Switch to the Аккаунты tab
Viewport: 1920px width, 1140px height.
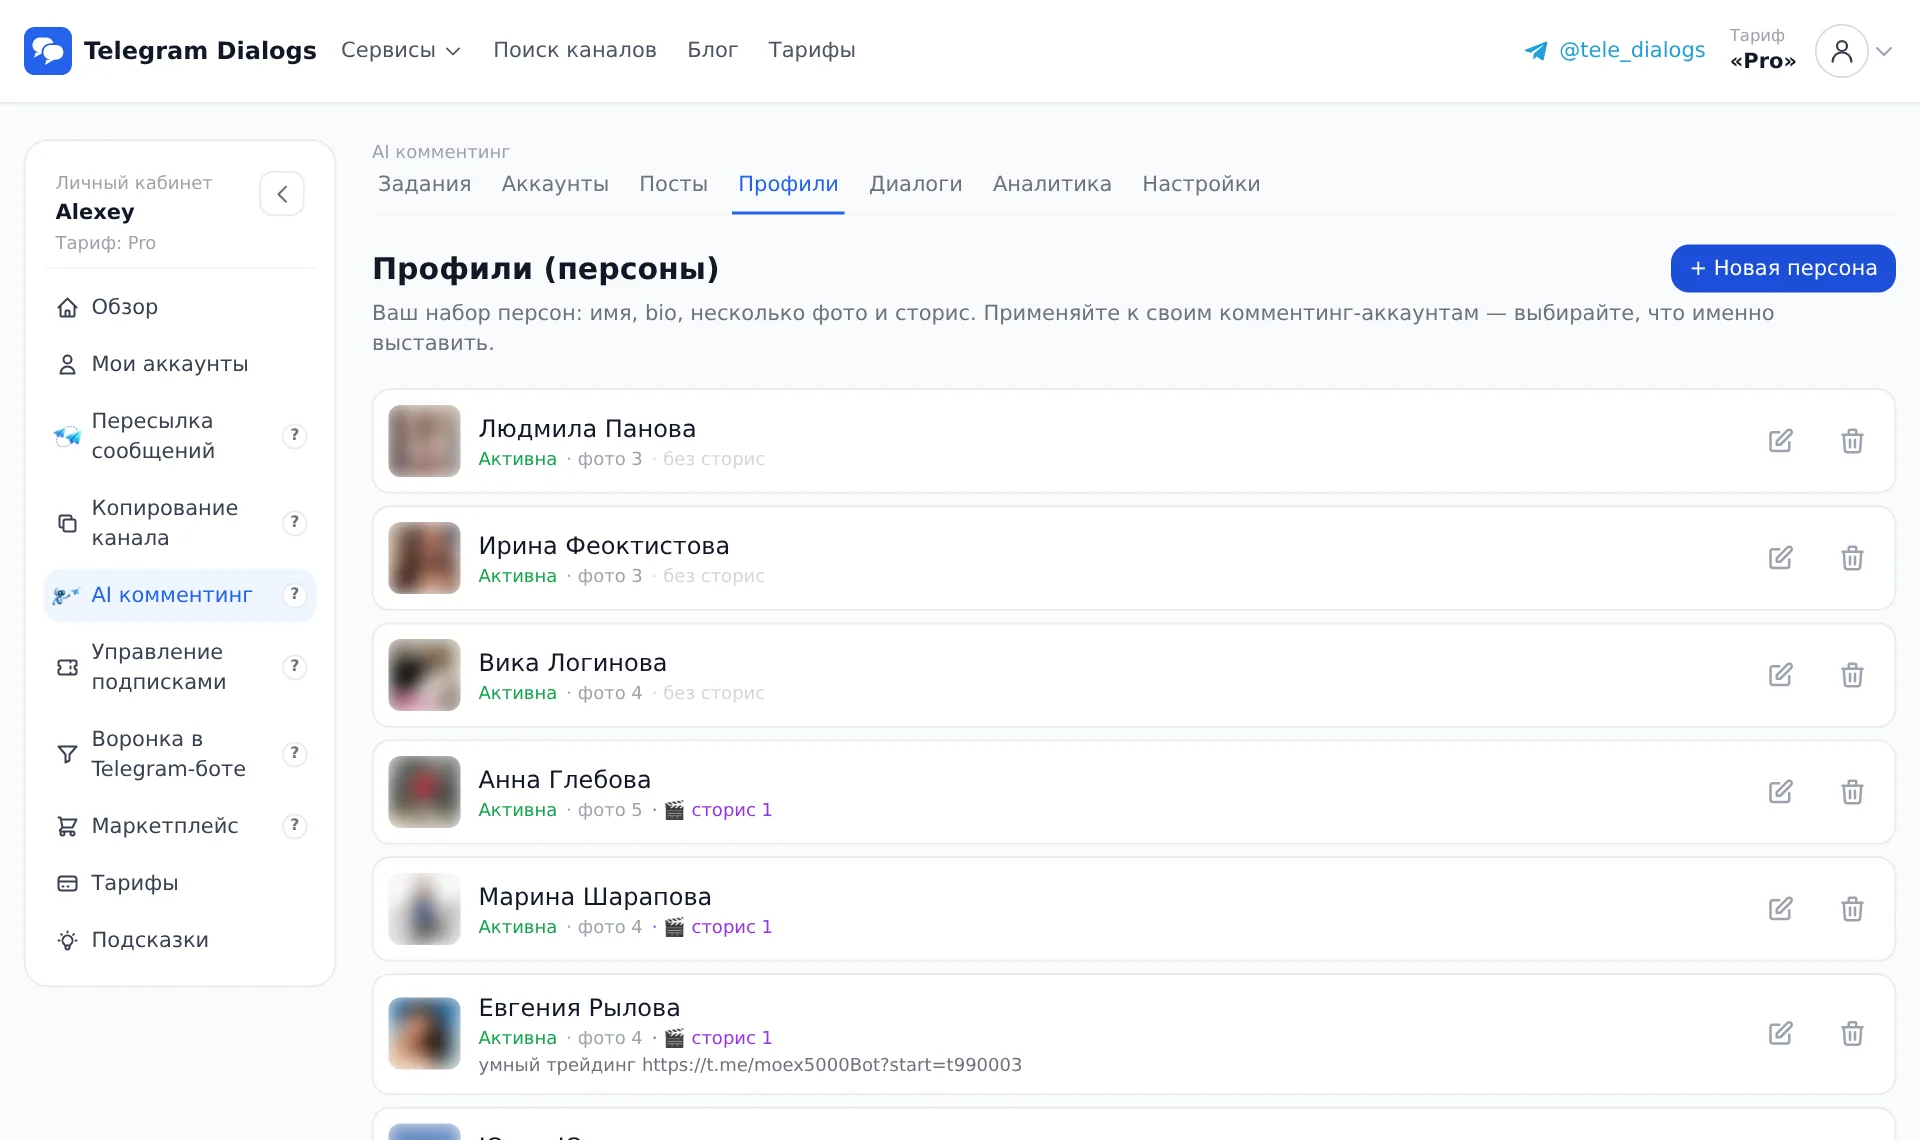tap(555, 184)
